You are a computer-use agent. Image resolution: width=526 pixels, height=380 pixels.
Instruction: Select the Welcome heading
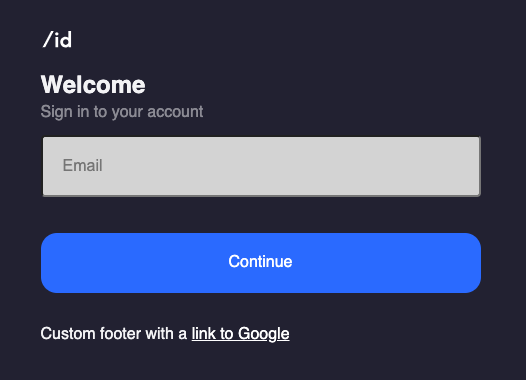click(x=93, y=85)
